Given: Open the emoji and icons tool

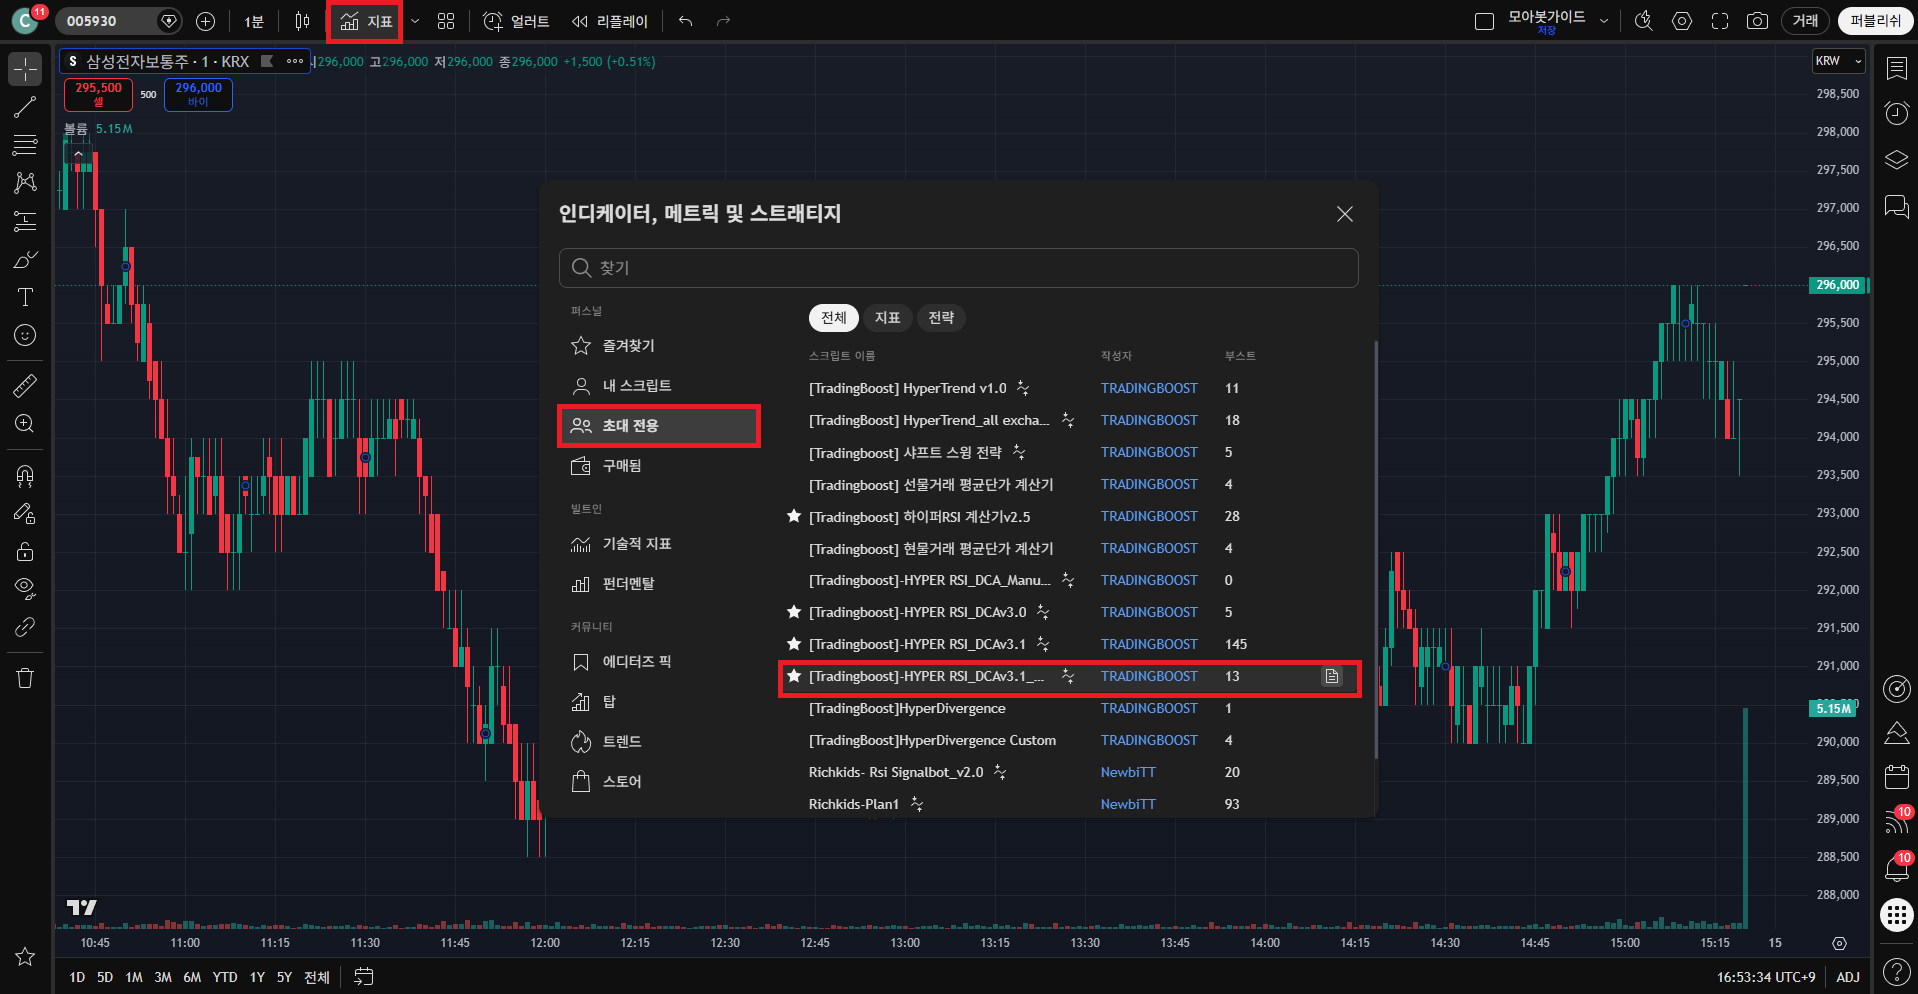Looking at the screenshot, I should pyautogui.click(x=25, y=335).
